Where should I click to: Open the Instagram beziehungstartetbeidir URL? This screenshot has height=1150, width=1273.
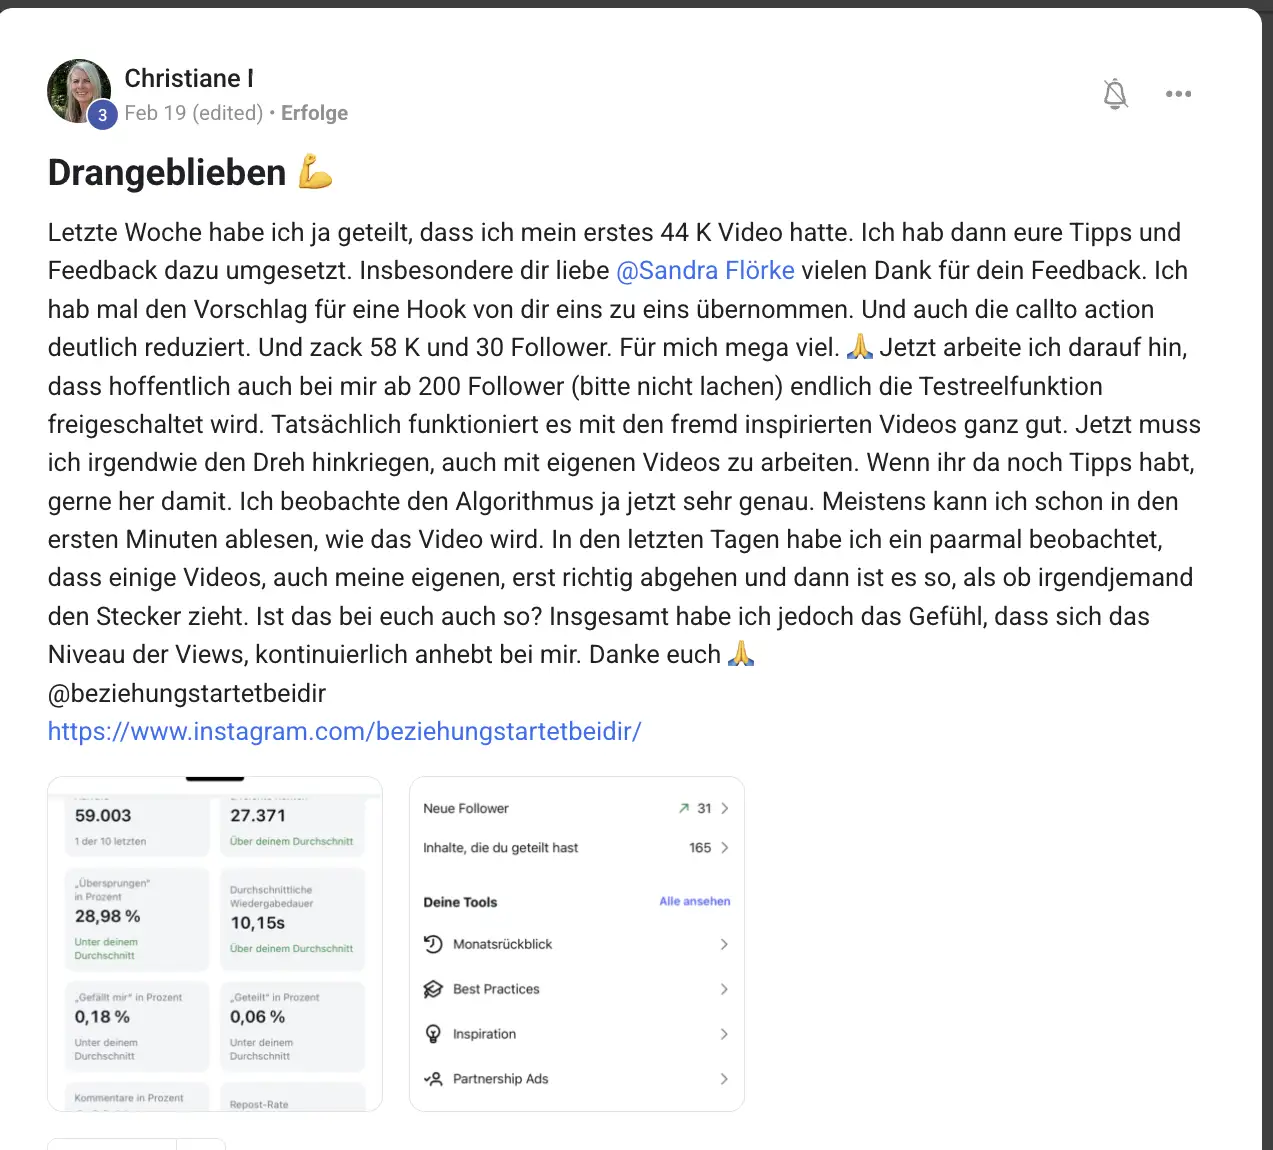click(x=345, y=732)
